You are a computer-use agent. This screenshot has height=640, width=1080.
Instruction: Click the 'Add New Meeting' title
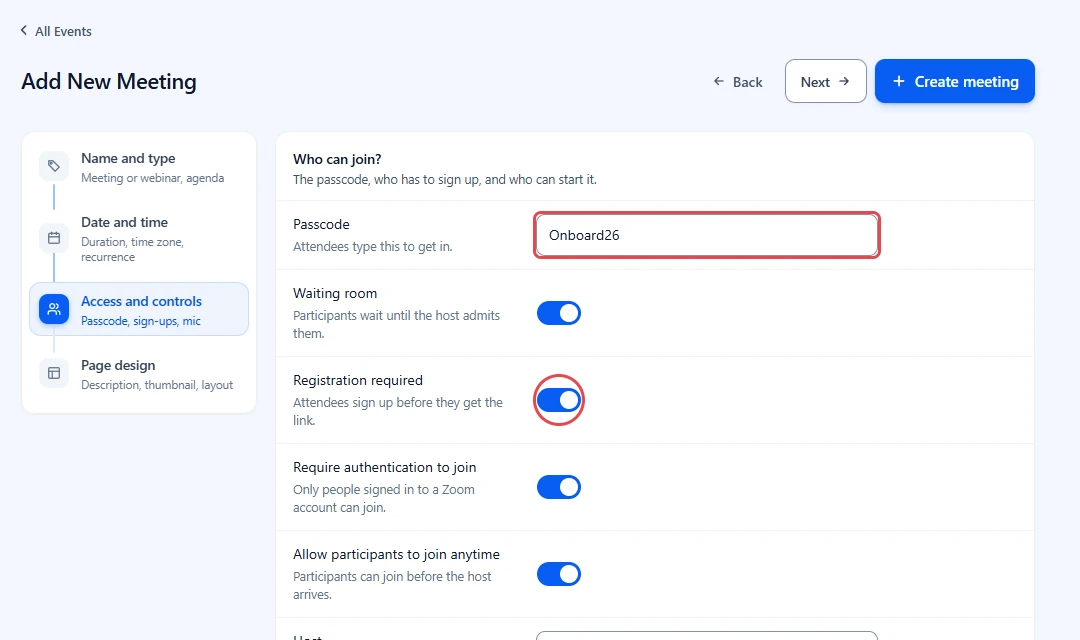(x=109, y=81)
